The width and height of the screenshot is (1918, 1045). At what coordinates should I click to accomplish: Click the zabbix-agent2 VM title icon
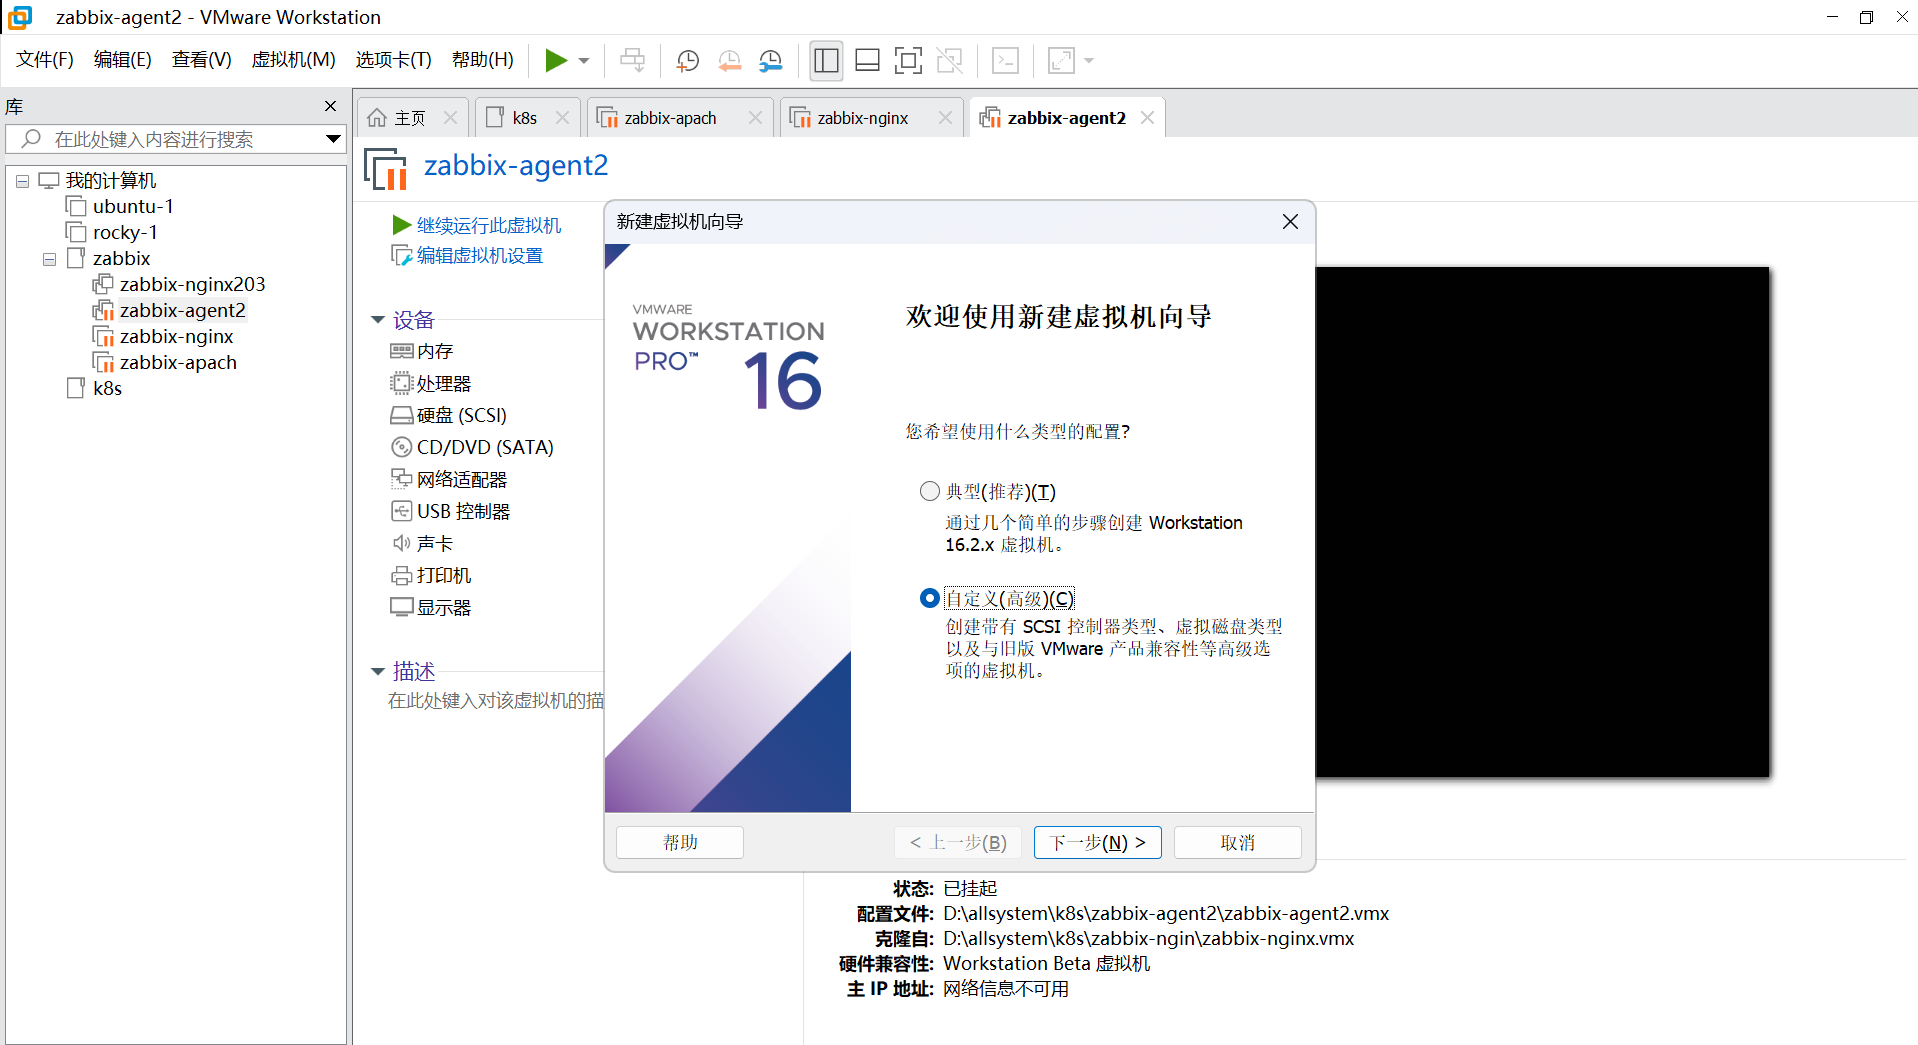point(385,168)
